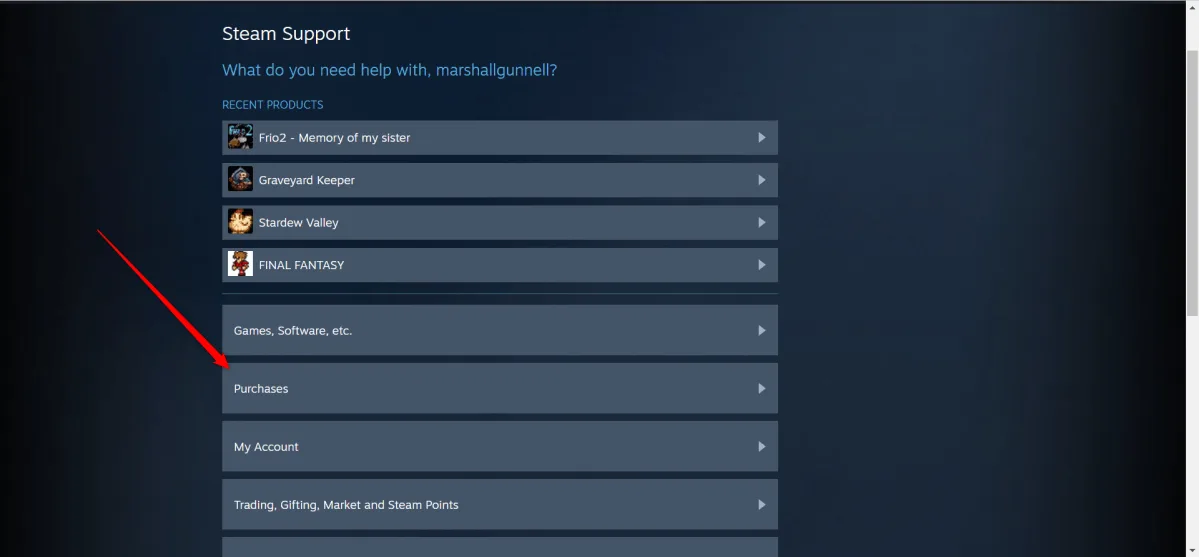Click the Steam Support heading
This screenshot has height=557, width=1199.
pos(286,34)
